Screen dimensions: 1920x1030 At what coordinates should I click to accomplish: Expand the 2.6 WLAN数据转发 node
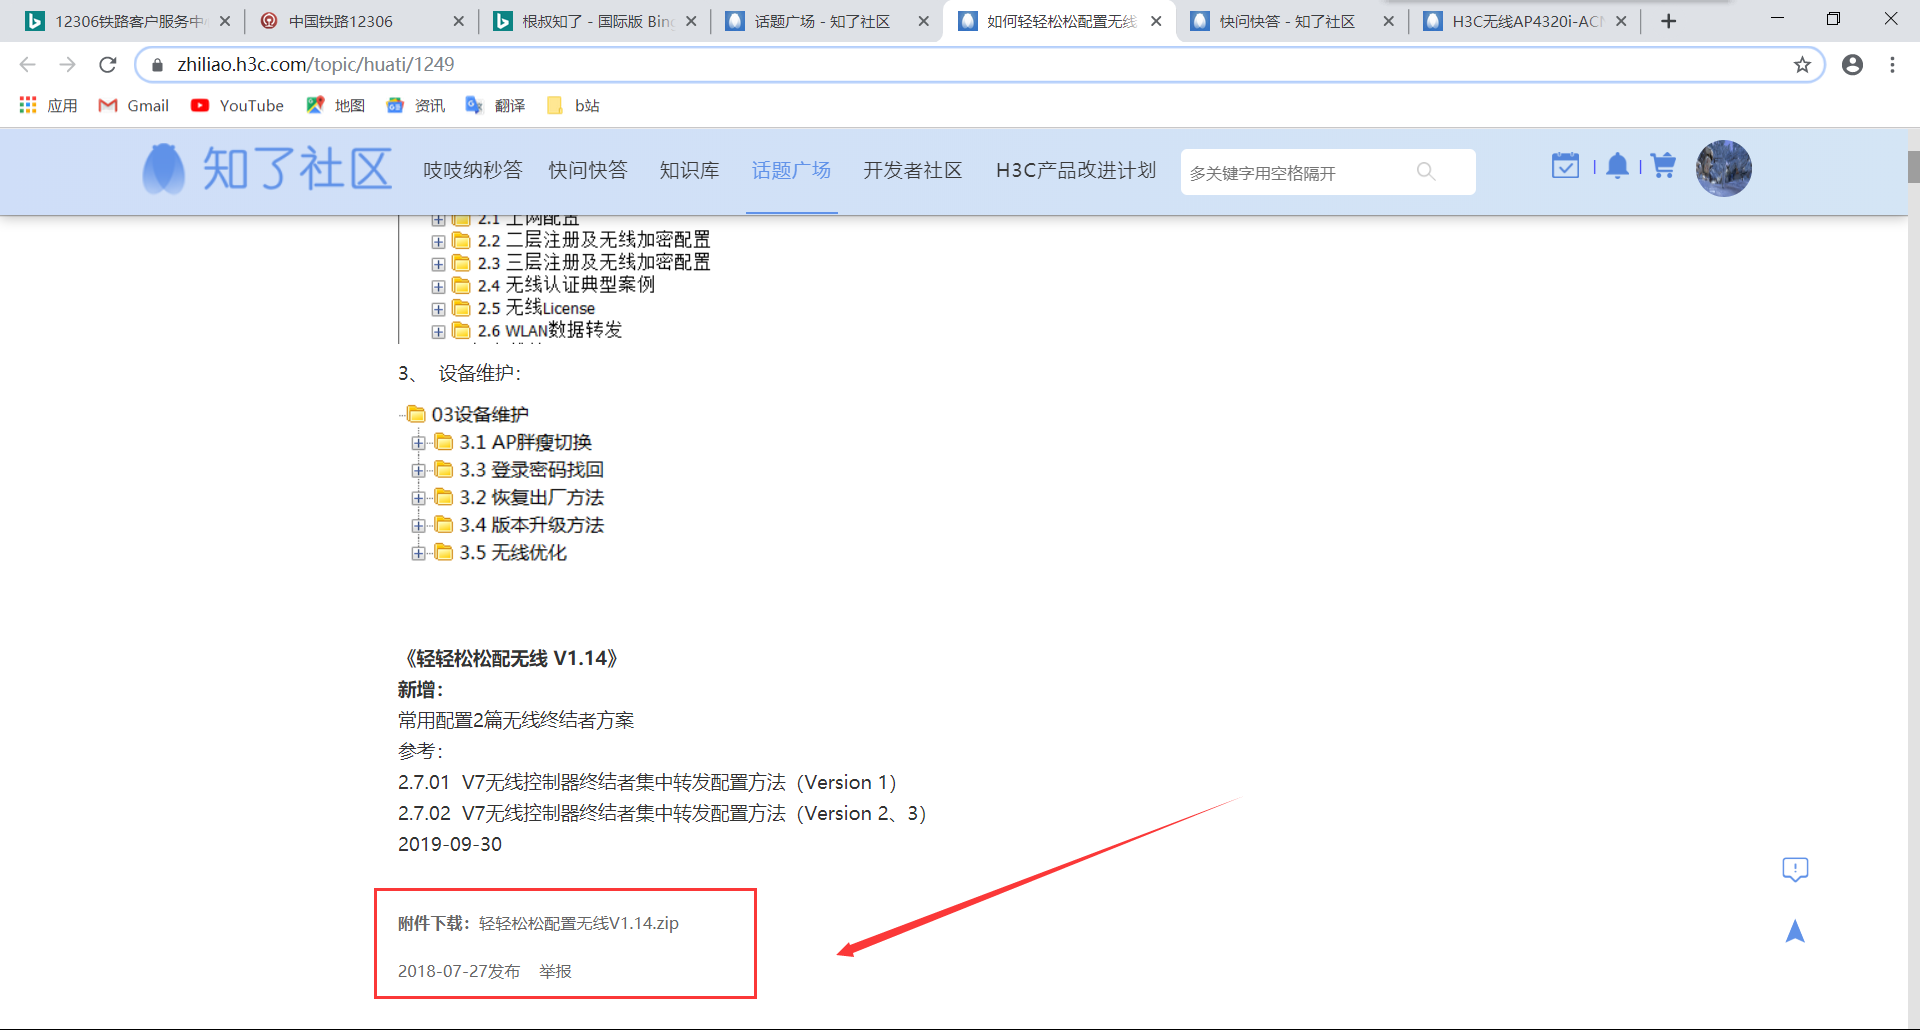click(x=438, y=332)
